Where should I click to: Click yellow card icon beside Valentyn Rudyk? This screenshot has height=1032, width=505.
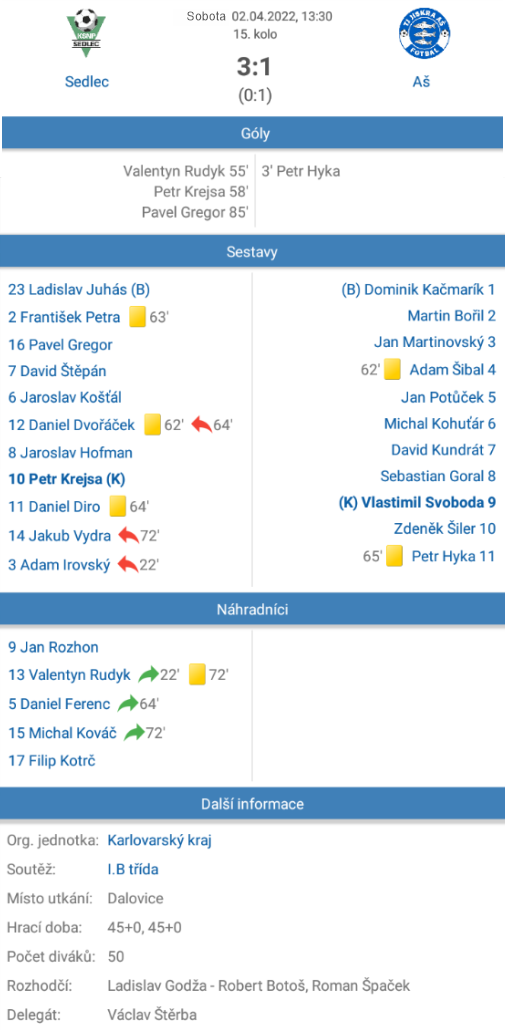[x=198, y=675]
